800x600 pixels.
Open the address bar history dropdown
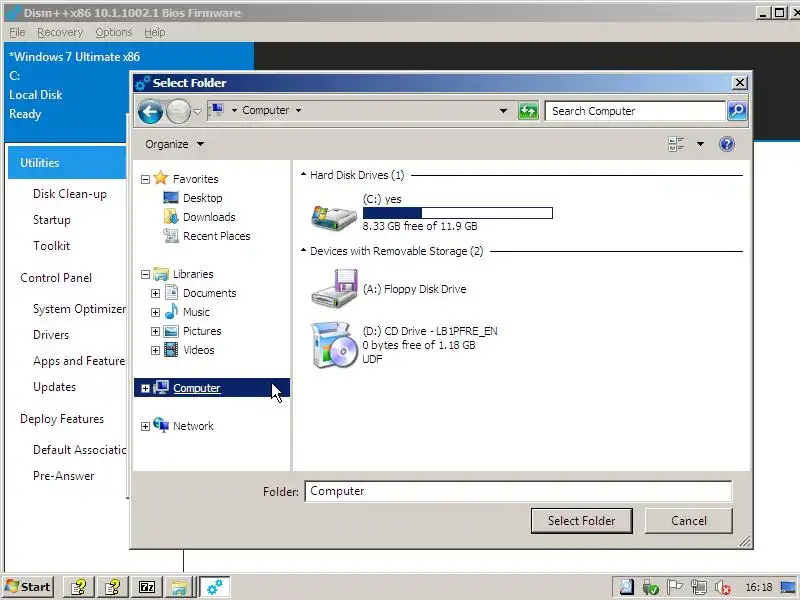click(503, 111)
